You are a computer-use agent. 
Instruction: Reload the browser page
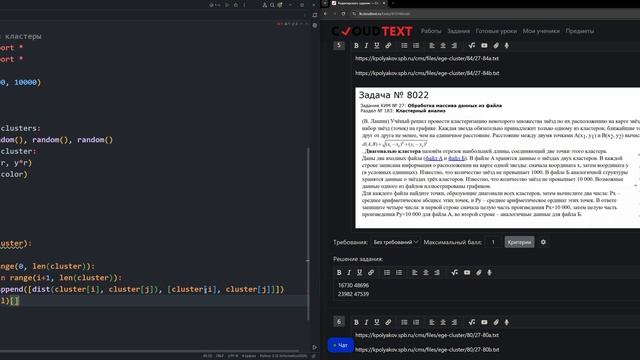tap(343, 14)
